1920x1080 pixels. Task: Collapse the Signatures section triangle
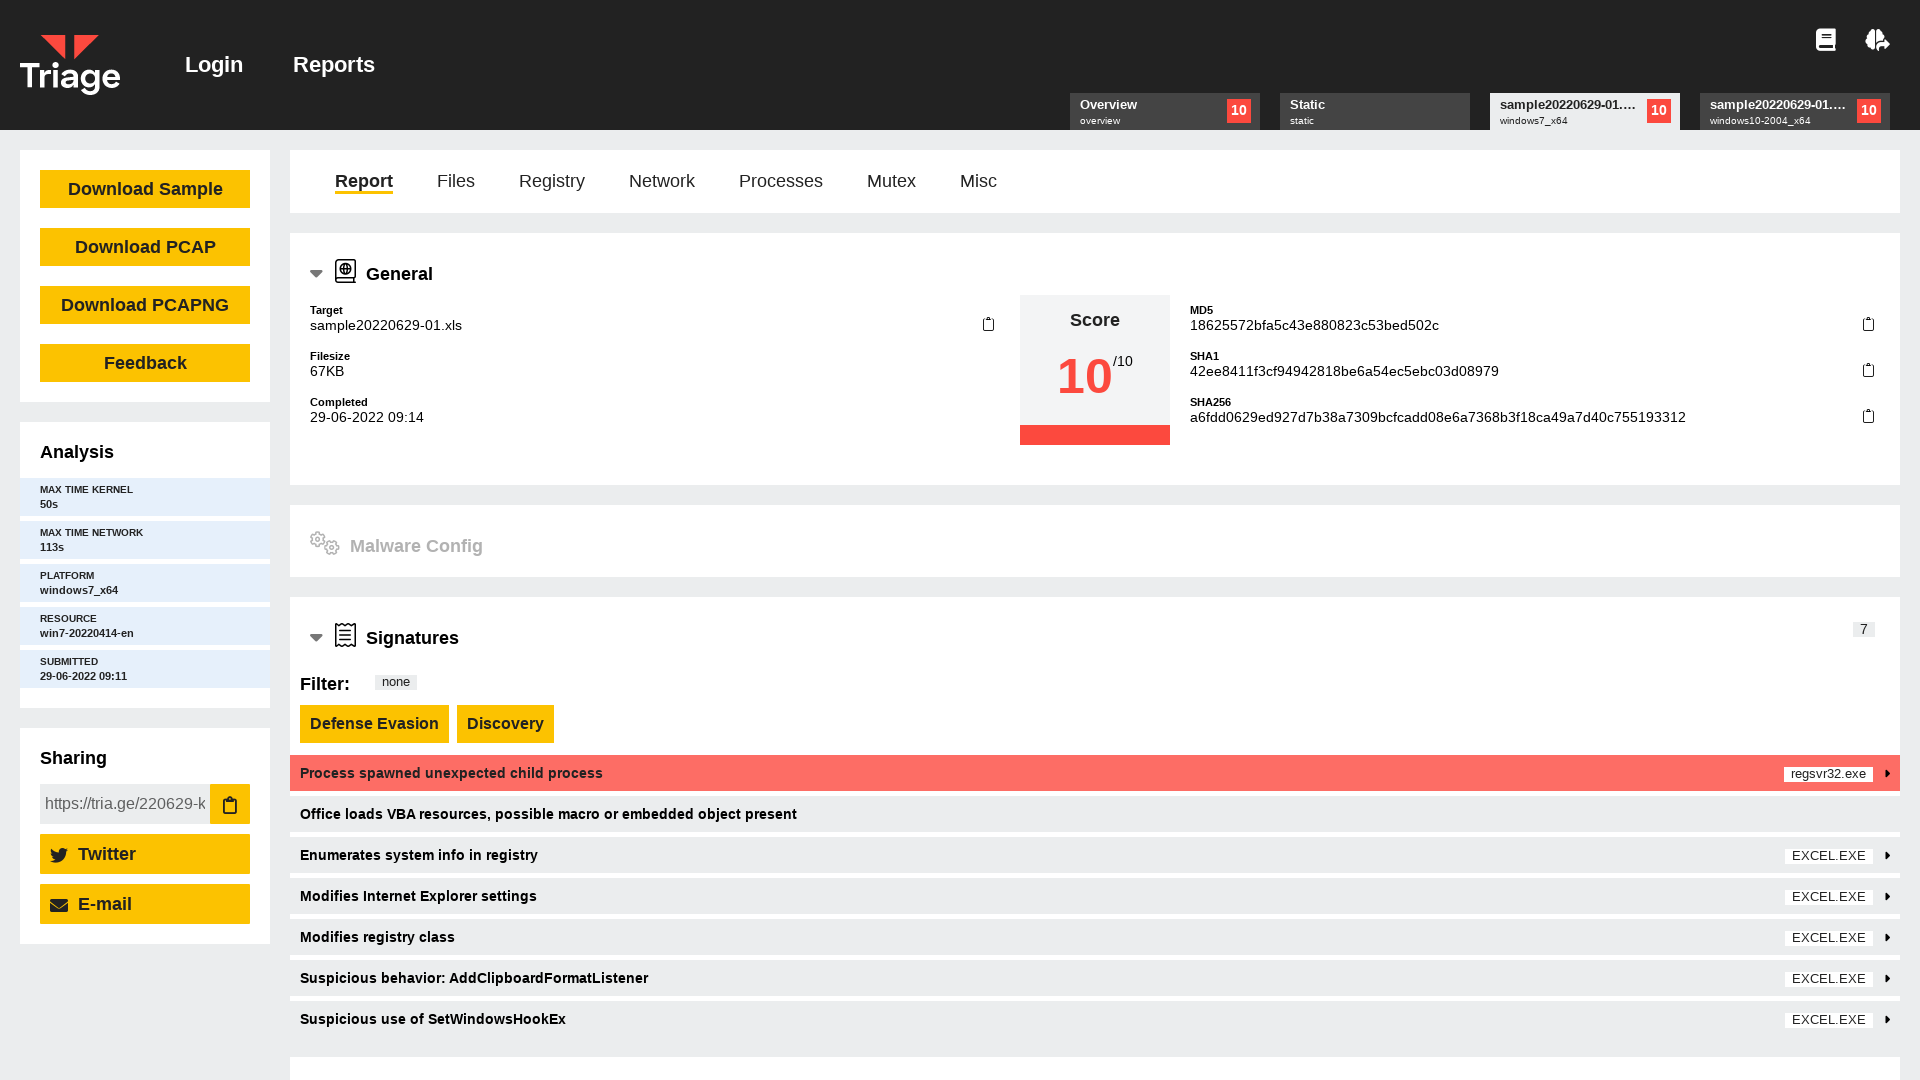(x=316, y=637)
